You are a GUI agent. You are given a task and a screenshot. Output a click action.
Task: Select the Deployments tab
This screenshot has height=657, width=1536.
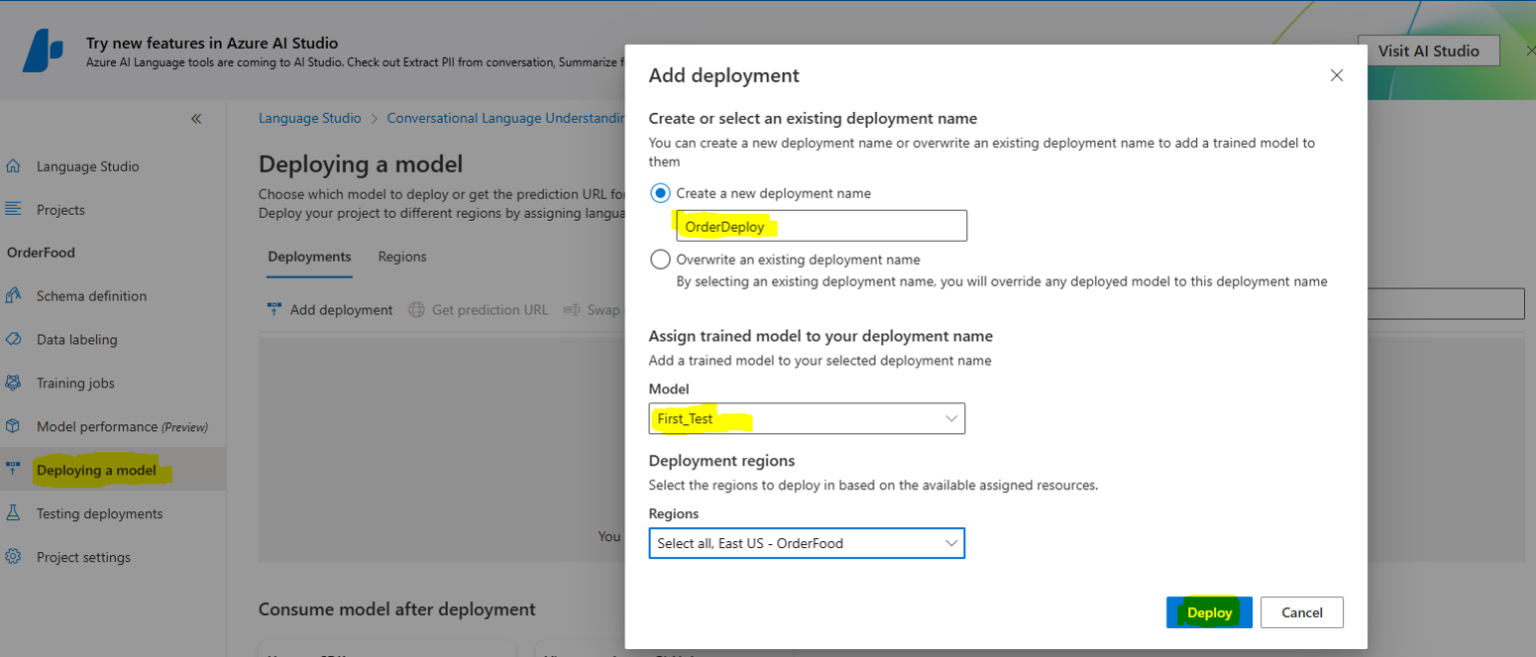(309, 256)
